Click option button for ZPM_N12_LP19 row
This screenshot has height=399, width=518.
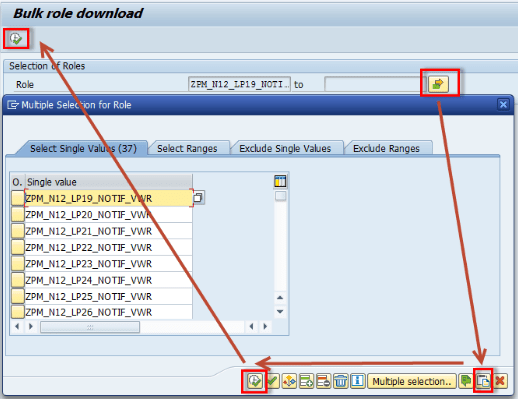click(x=18, y=198)
